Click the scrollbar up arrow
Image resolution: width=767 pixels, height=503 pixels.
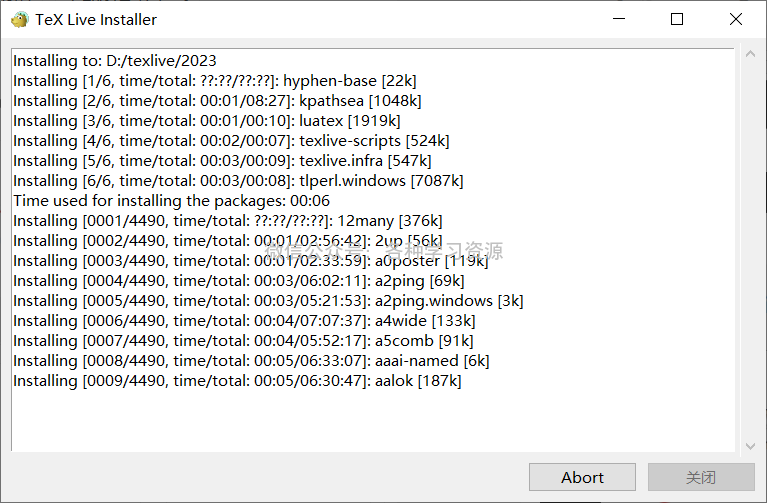[750, 54]
